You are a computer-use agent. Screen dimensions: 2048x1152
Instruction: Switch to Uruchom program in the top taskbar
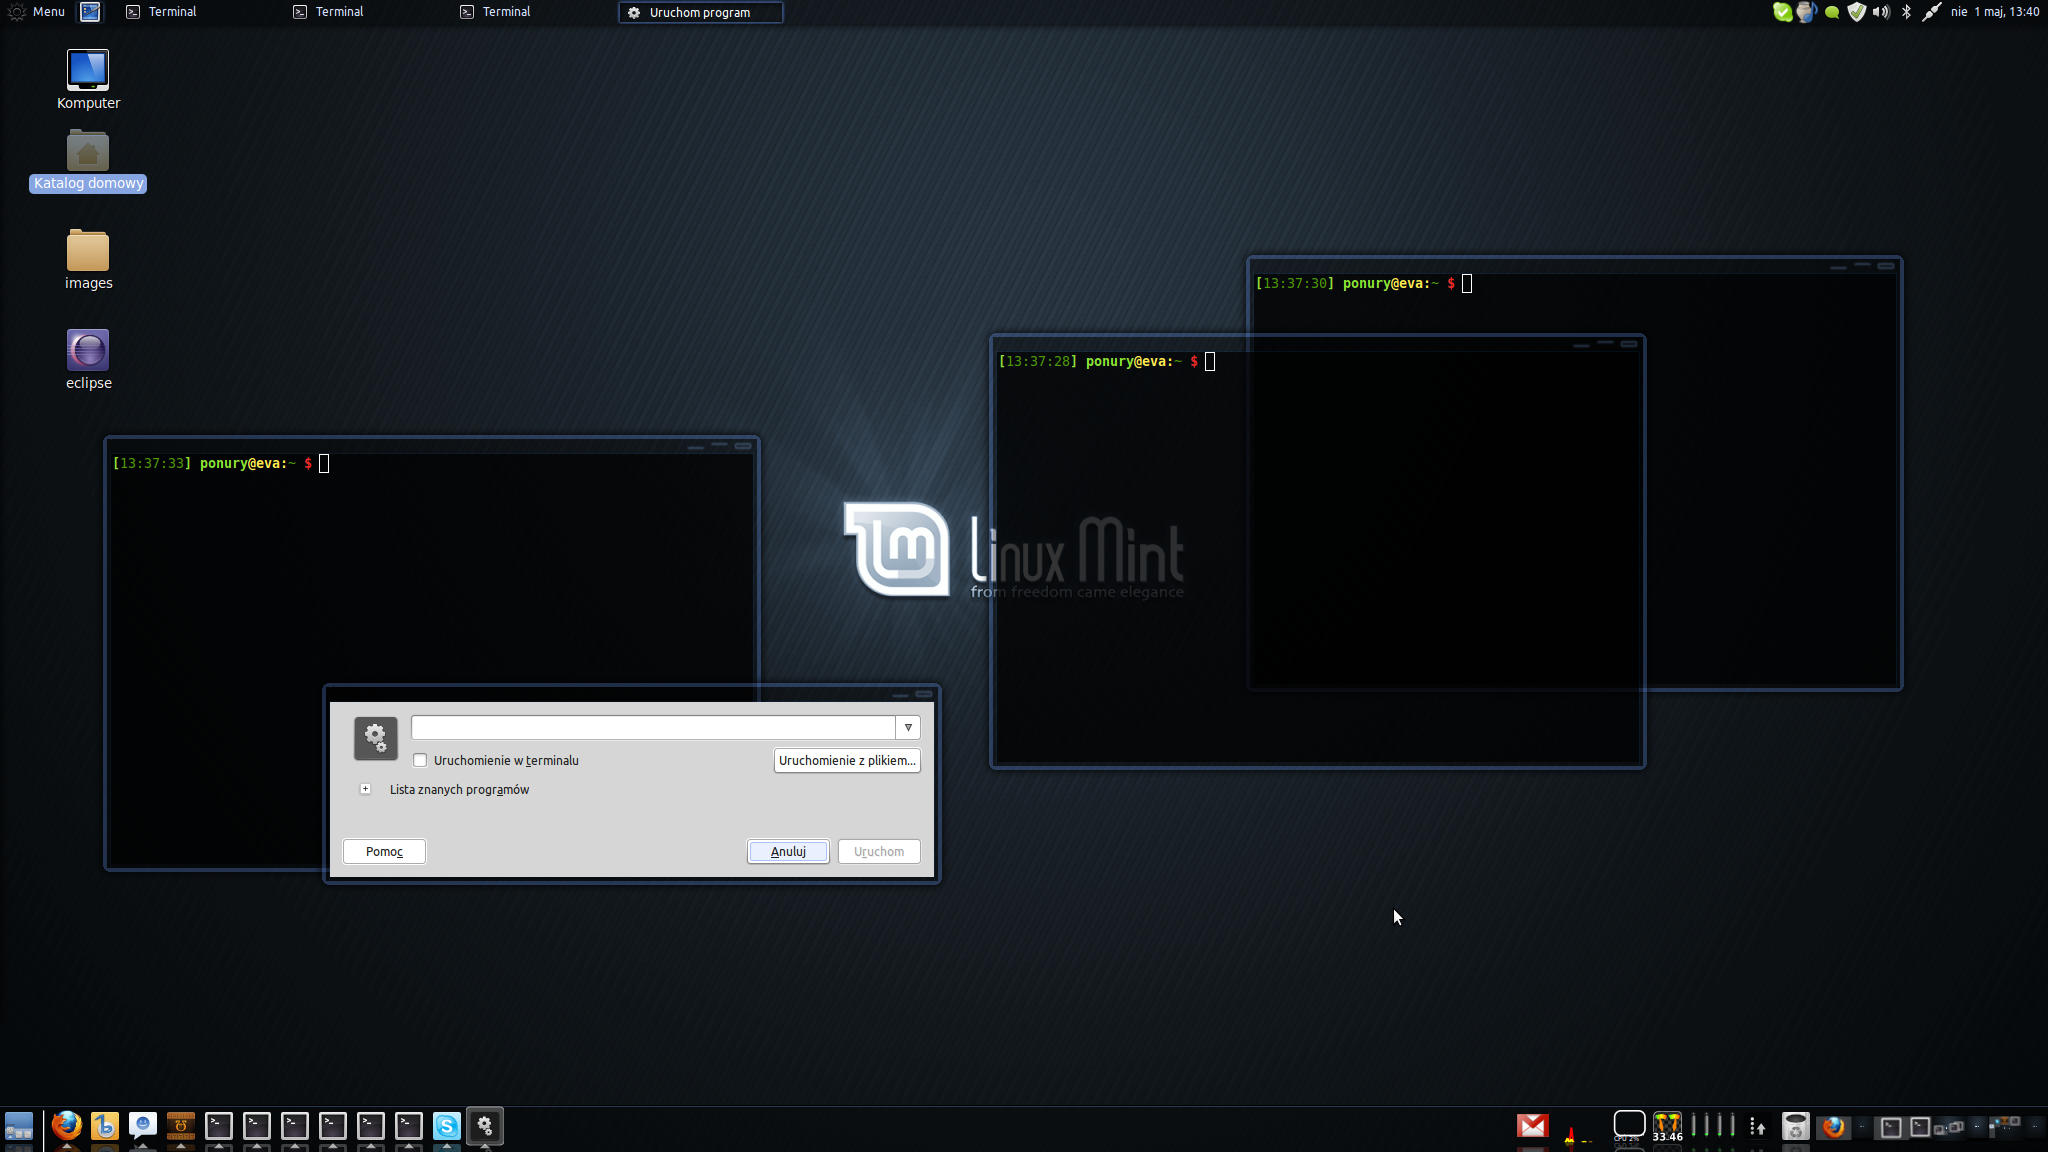[x=700, y=12]
